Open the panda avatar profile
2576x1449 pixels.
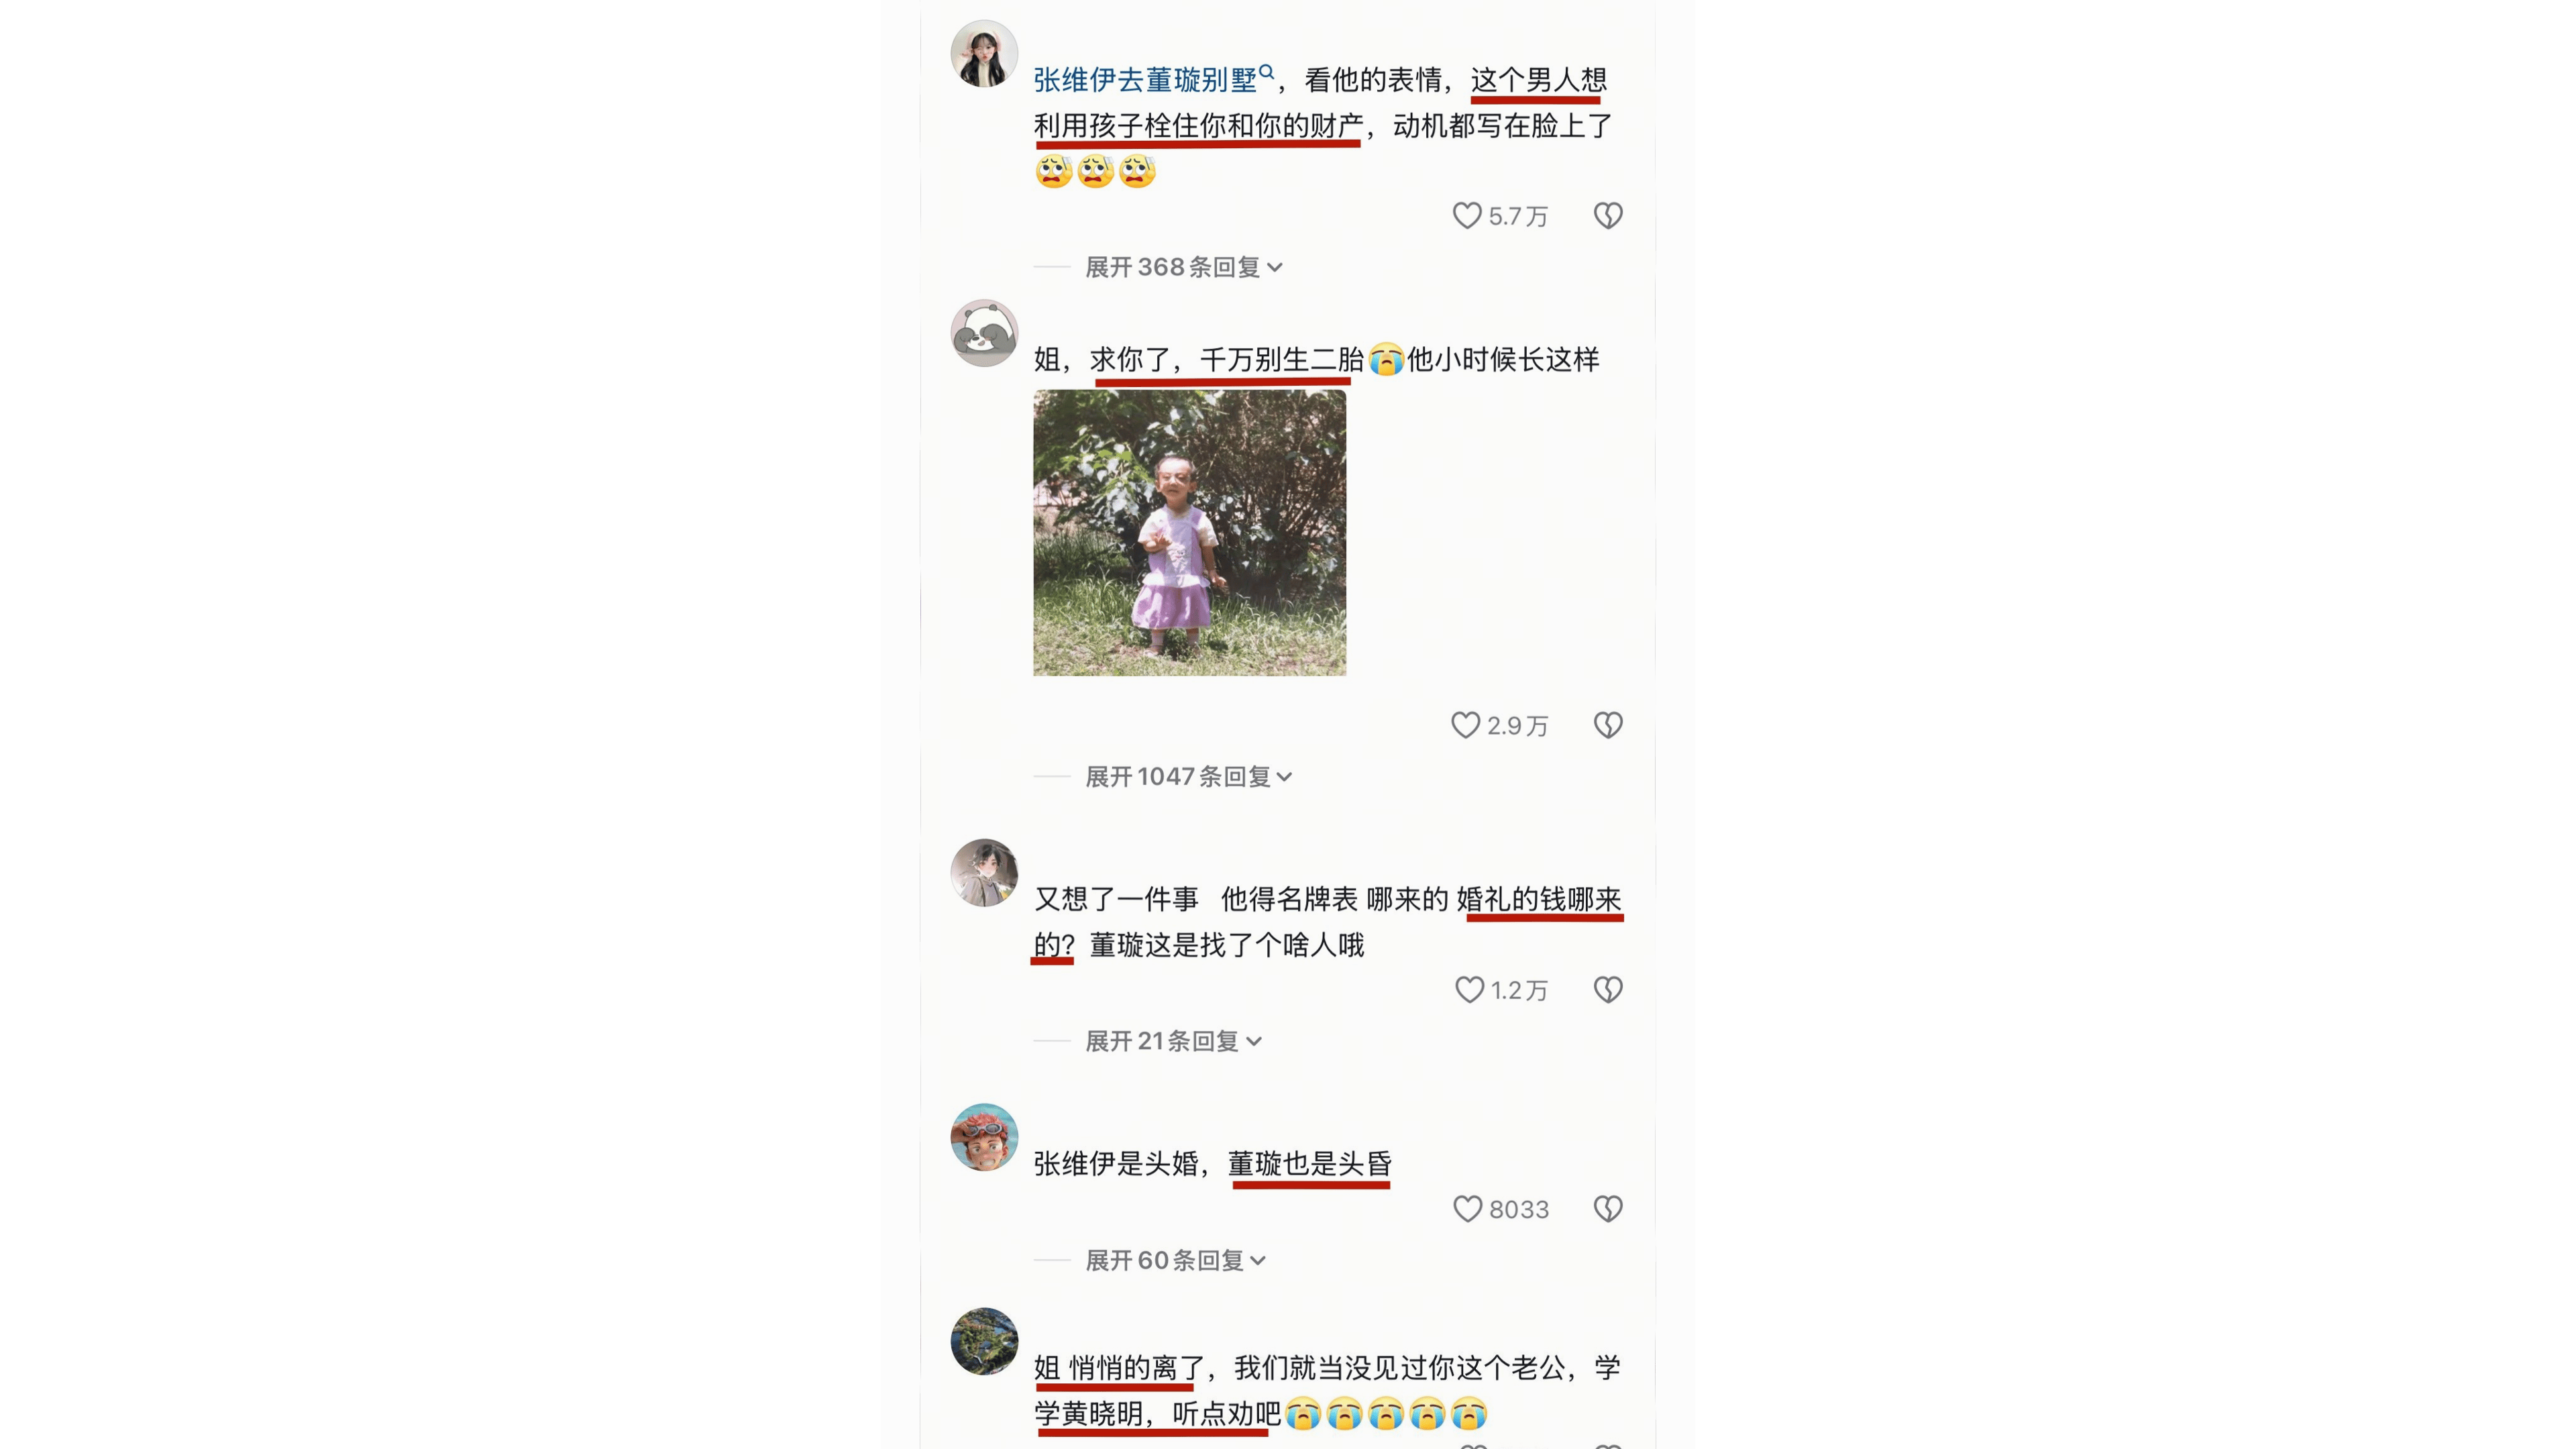[x=984, y=333]
